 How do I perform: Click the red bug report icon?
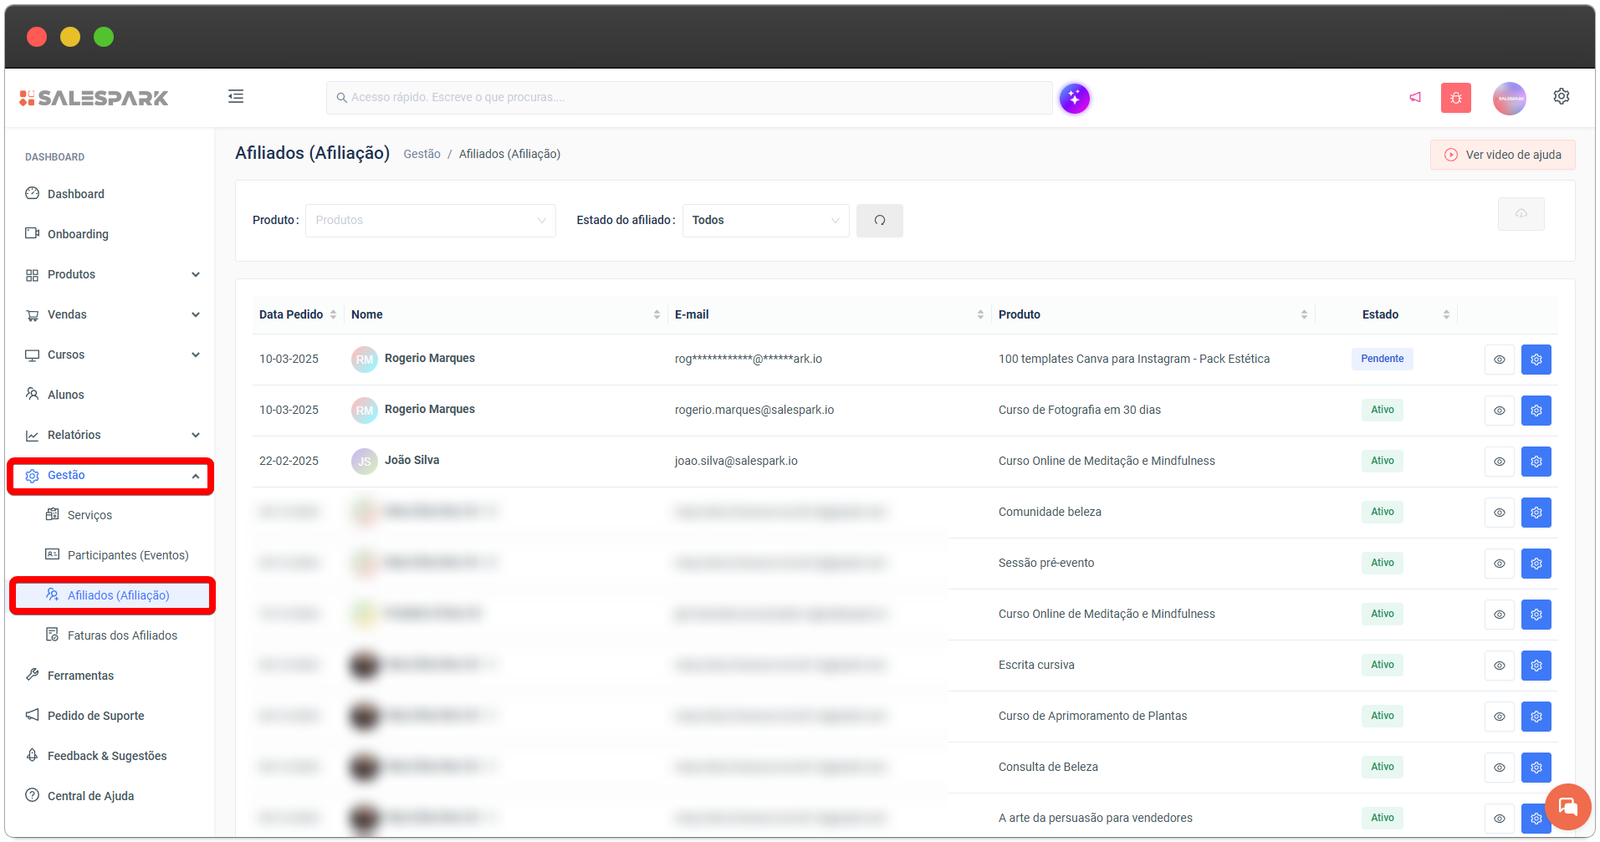click(1456, 98)
